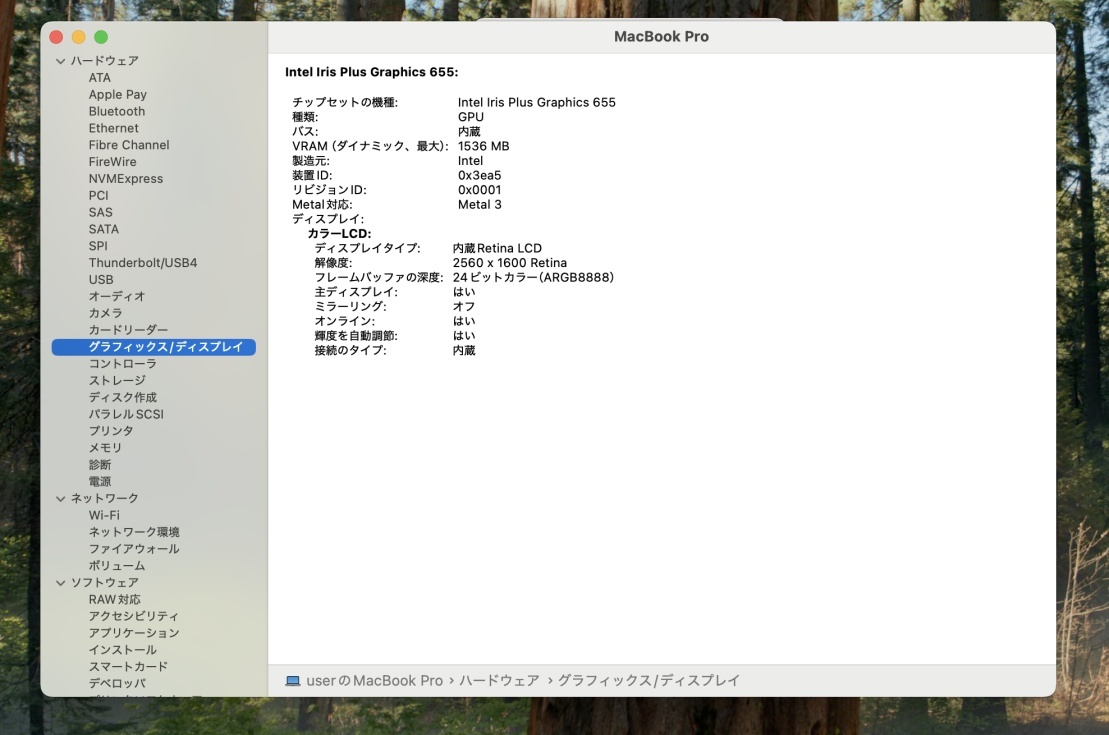This screenshot has width=1109, height=735.
Task: Select メモリ in the sidebar
Action: 105,448
